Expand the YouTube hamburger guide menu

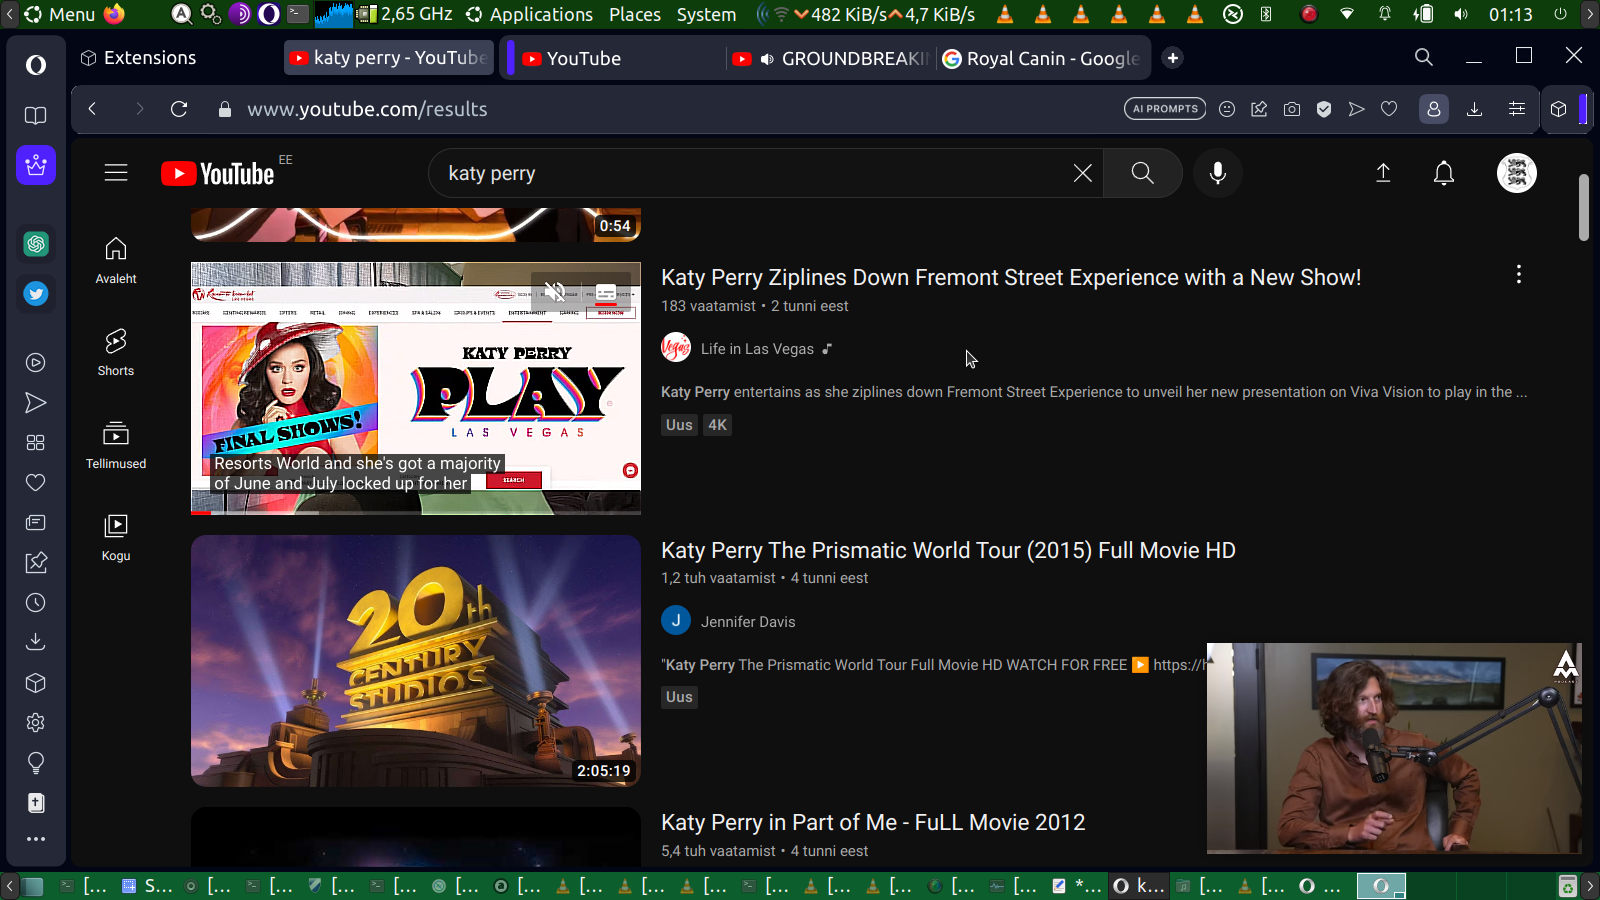116,173
